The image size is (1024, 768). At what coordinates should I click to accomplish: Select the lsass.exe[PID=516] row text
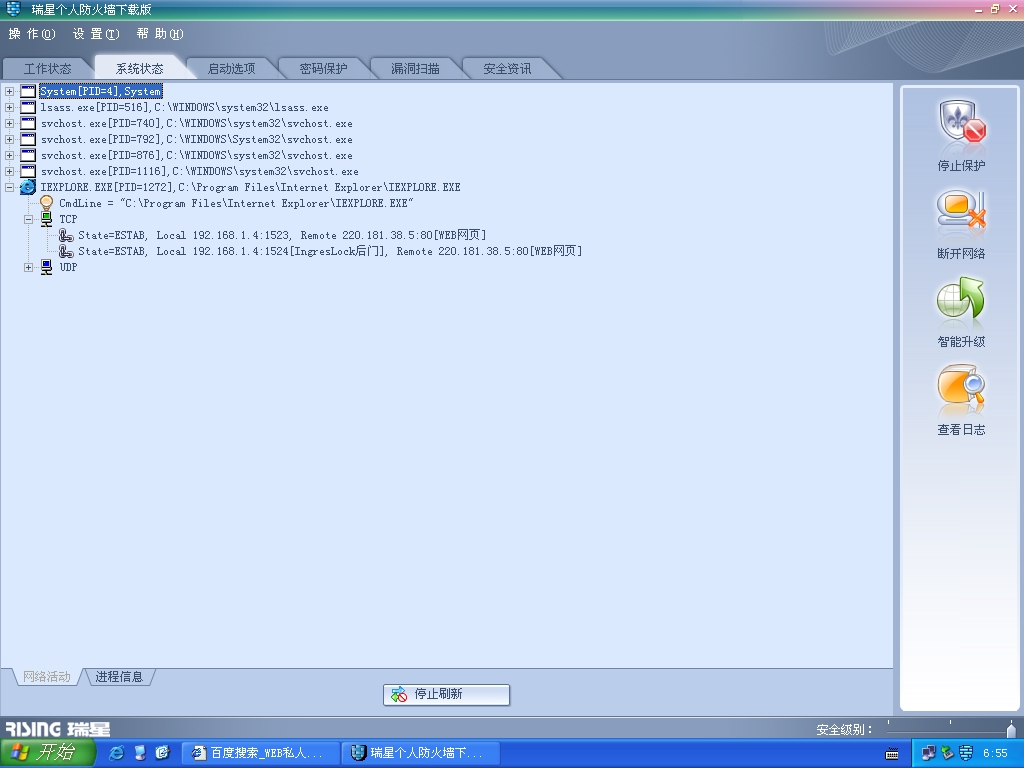[185, 107]
